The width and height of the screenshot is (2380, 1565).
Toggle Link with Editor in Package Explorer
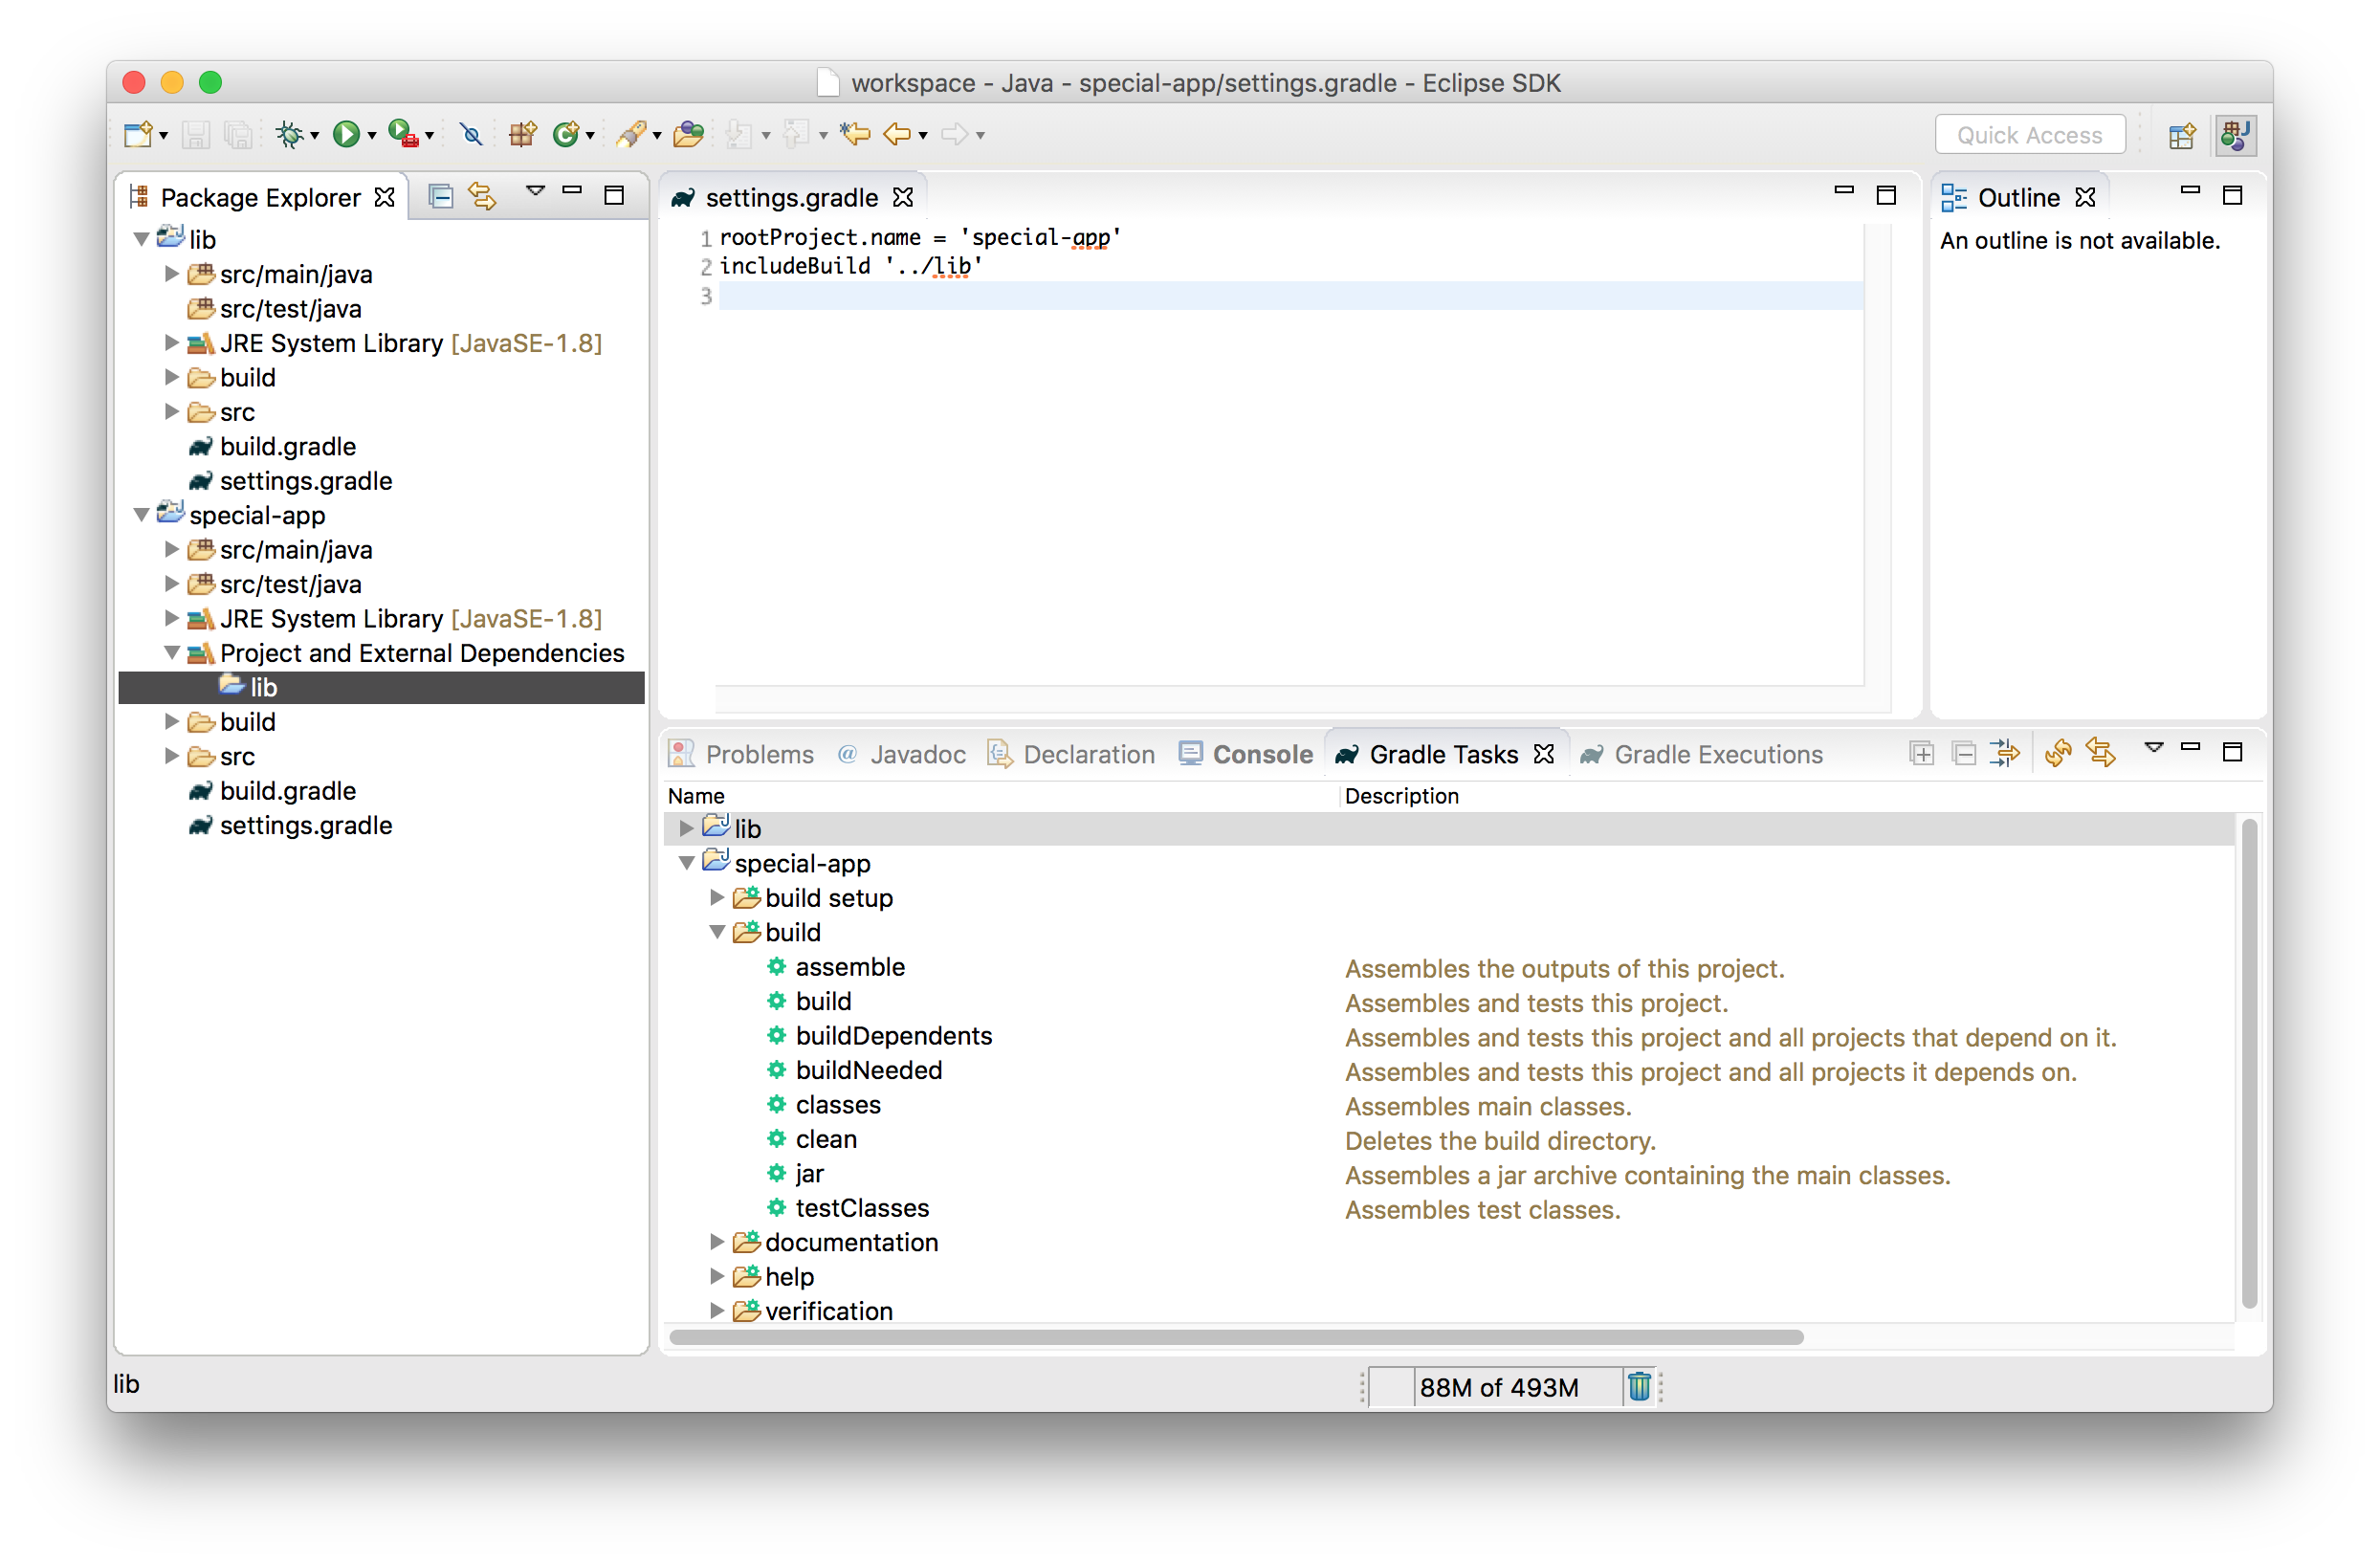point(483,197)
